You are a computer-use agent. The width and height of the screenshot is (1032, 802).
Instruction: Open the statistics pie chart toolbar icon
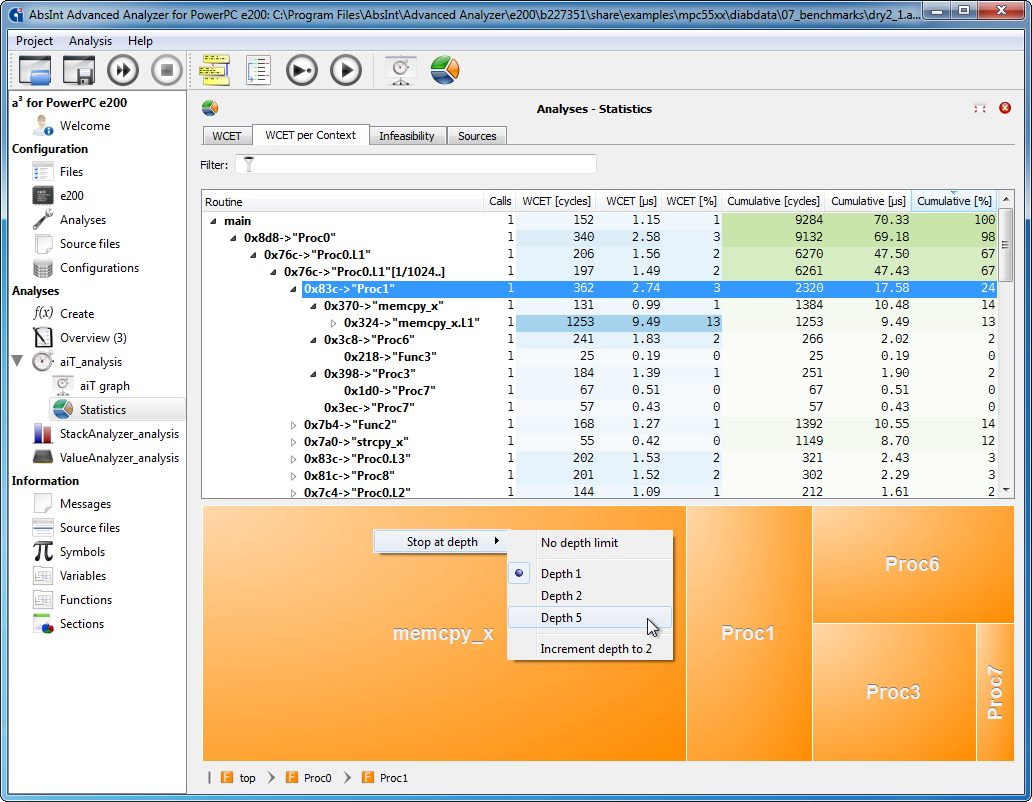tap(445, 70)
